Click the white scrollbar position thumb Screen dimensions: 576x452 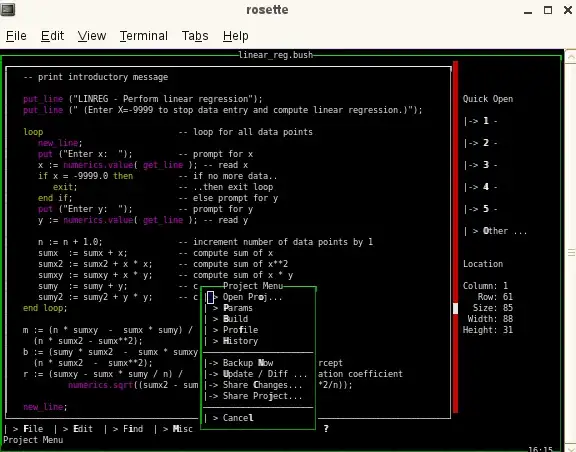click(456, 309)
